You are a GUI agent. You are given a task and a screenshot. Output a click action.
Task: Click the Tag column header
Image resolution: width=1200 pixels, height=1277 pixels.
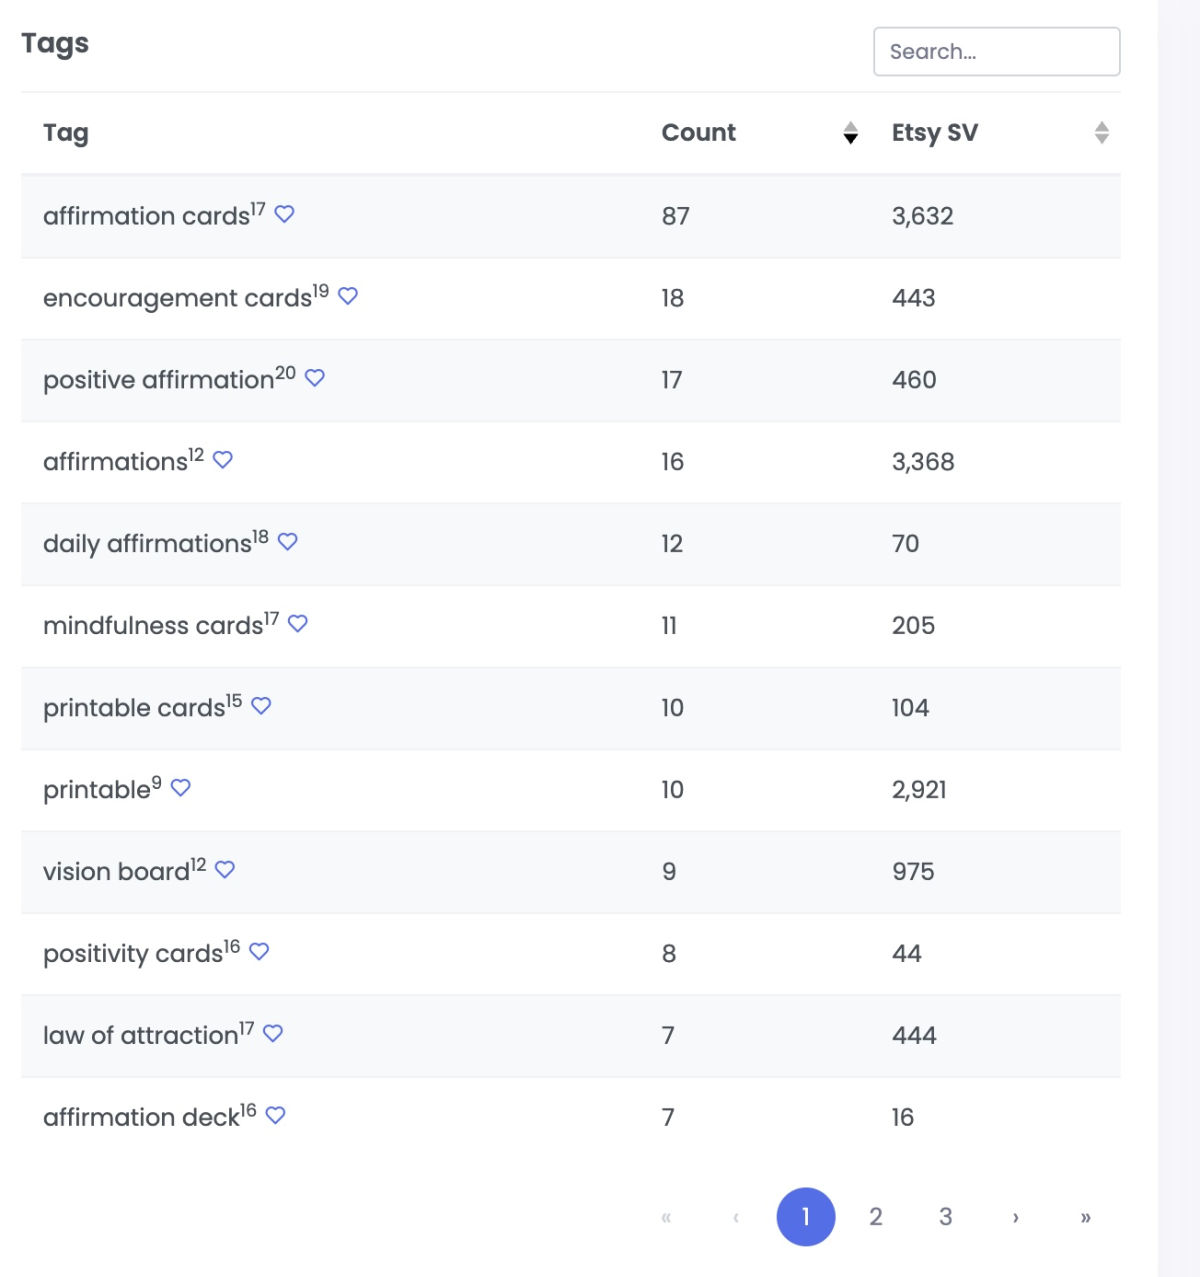pos(66,133)
